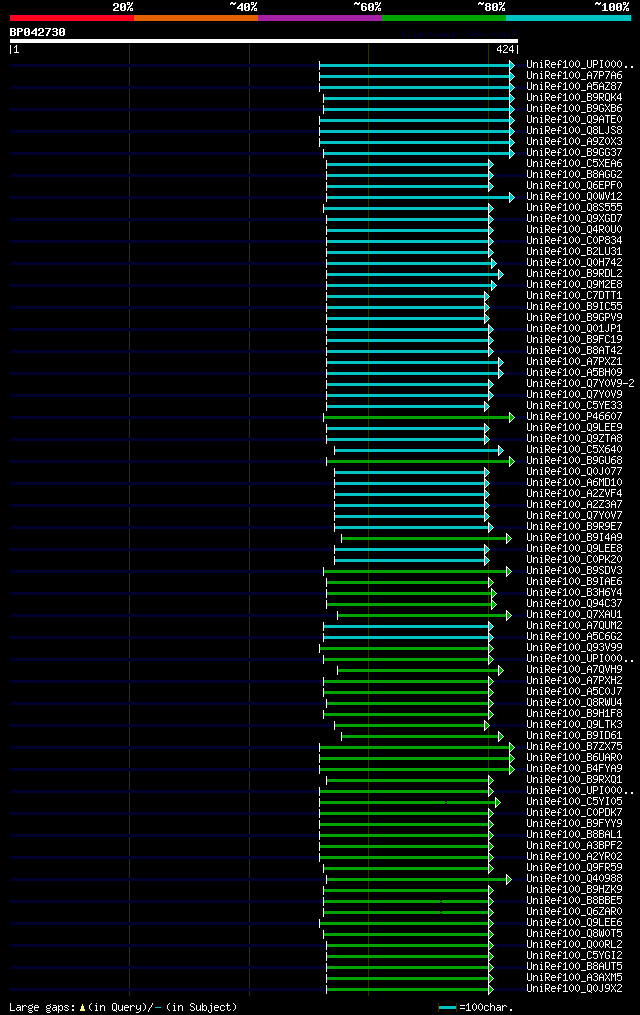The width and height of the screenshot is (640, 1015).
Task: Select the UniRef100_B9ID61 label
Action: click(x=574, y=736)
